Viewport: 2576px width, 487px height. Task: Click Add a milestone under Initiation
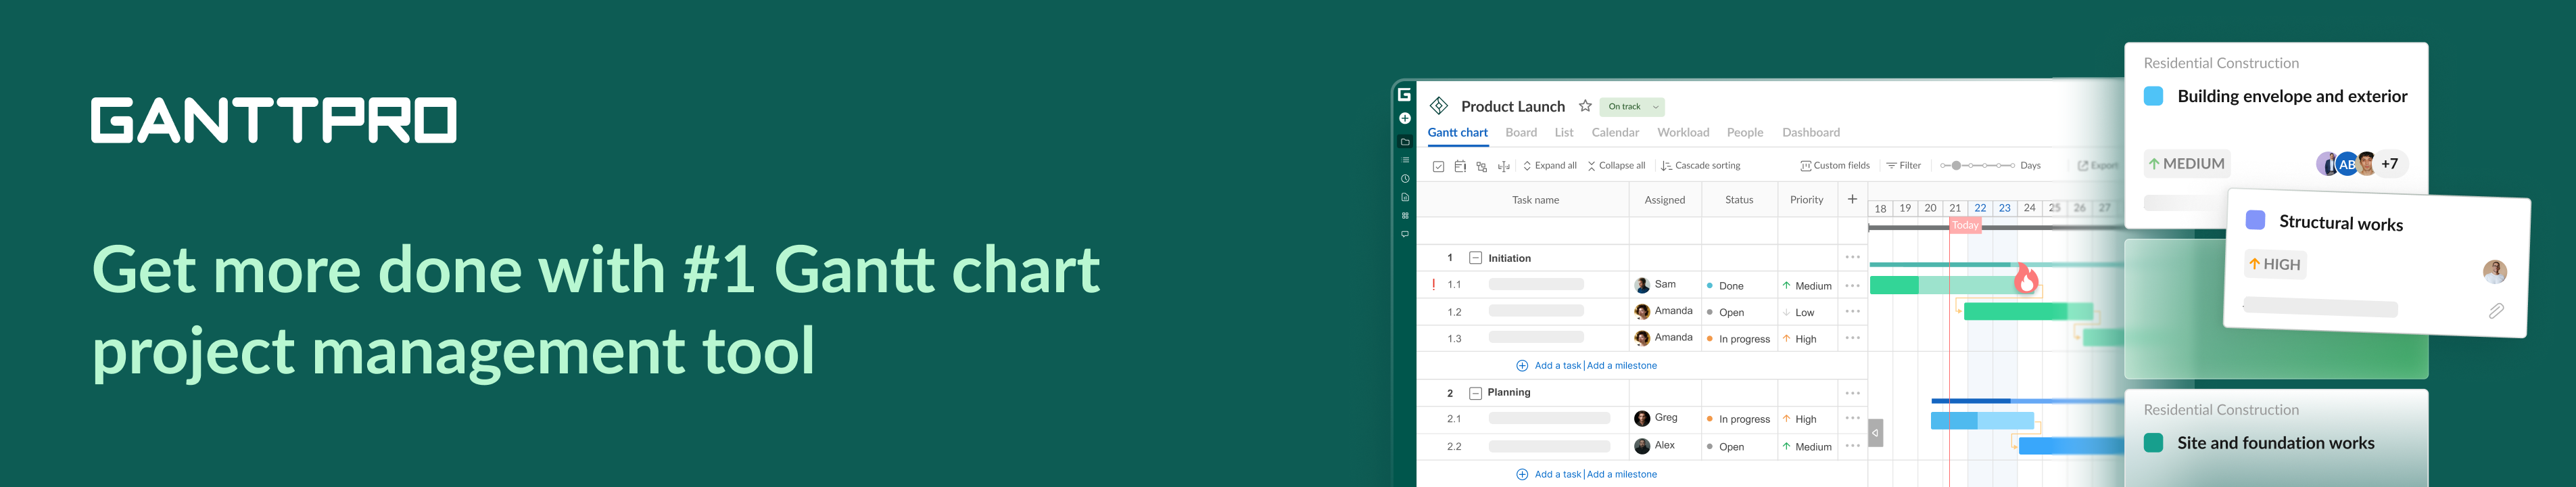coord(1622,366)
